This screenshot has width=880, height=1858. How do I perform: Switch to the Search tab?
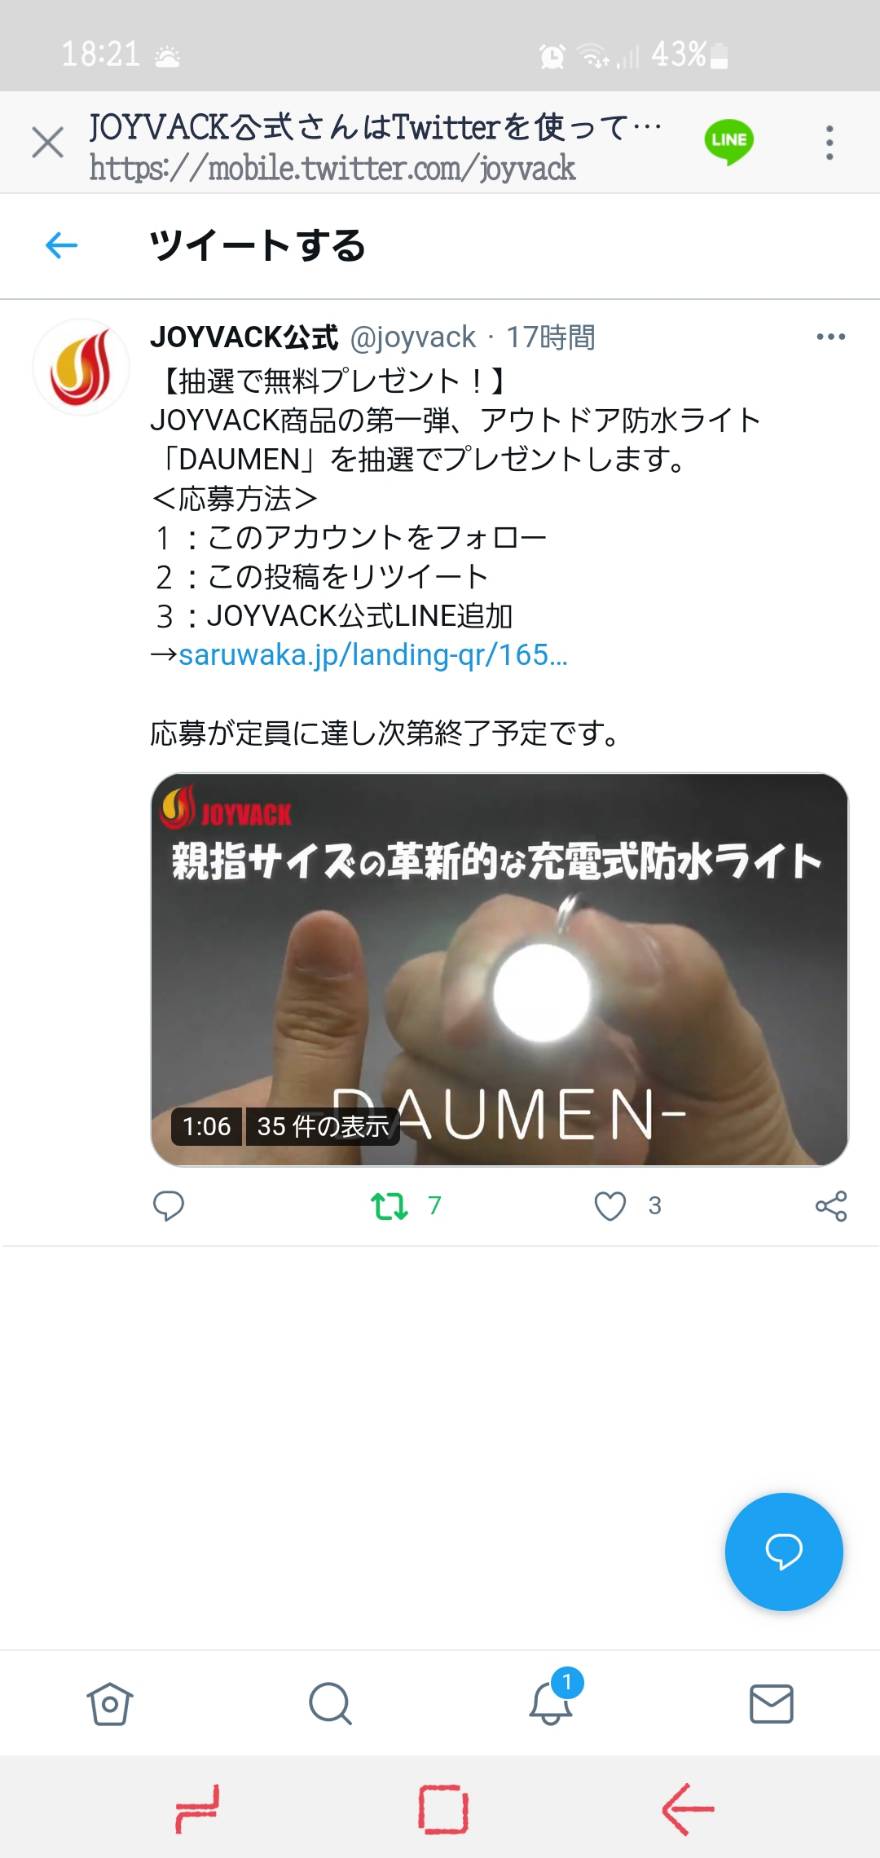pyautogui.click(x=330, y=1703)
